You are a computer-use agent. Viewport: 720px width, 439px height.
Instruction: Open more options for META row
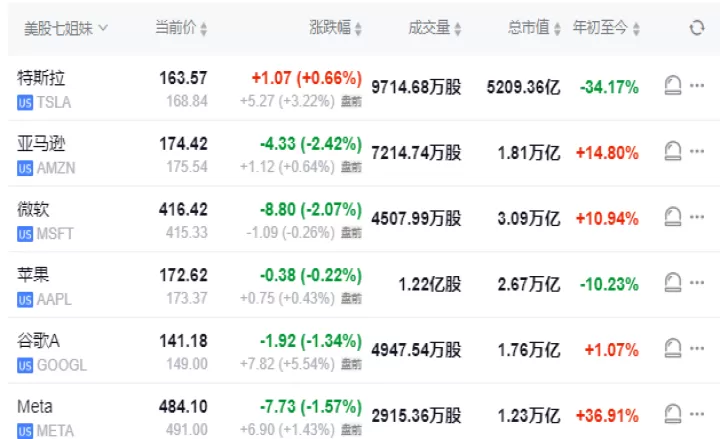click(x=697, y=414)
